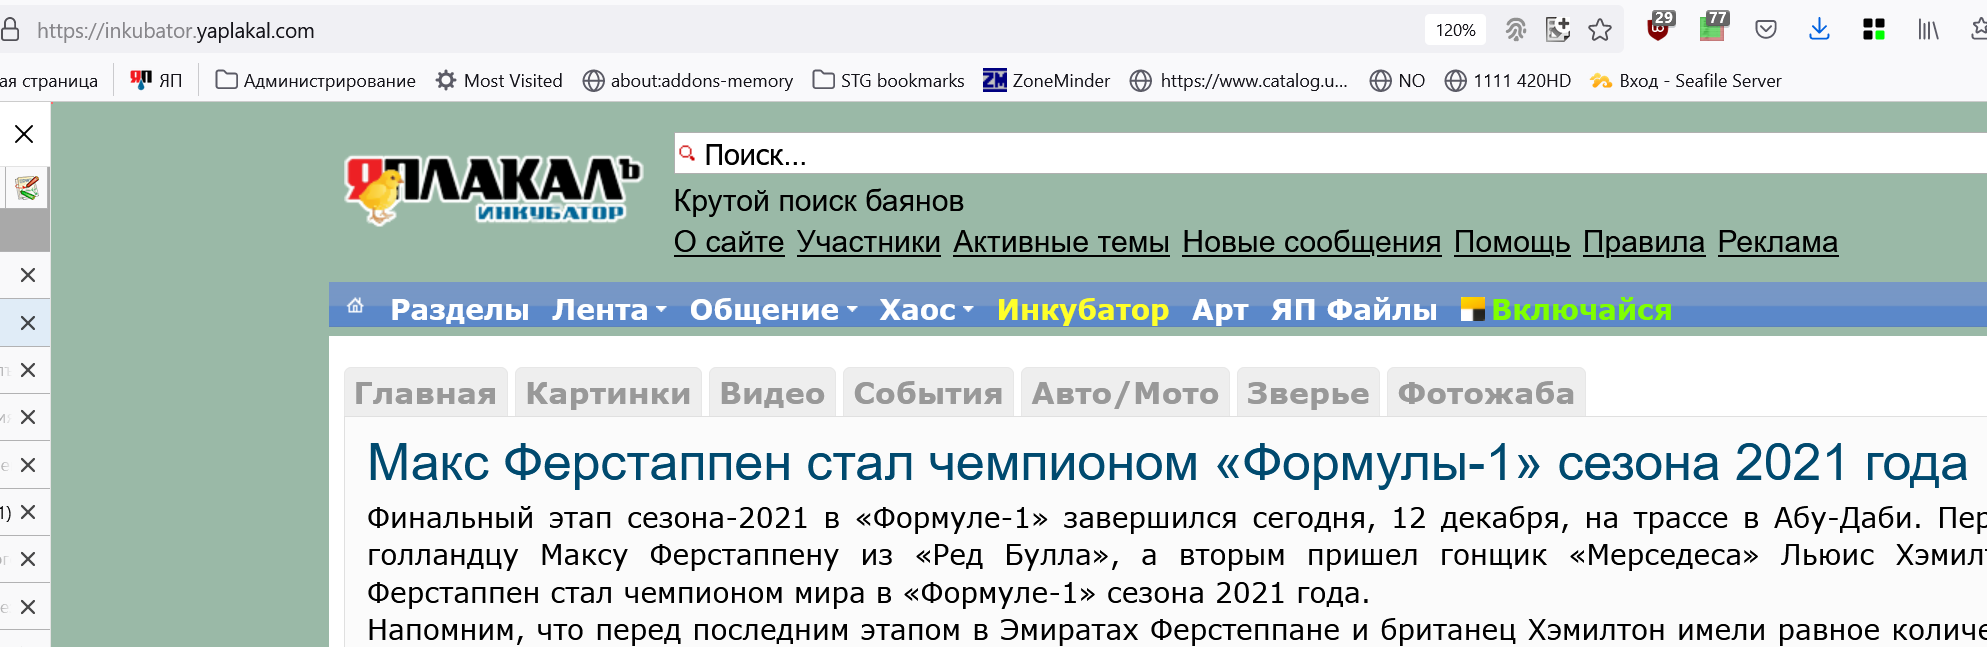Open the NO bookmark

pyautogui.click(x=1398, y=80)
